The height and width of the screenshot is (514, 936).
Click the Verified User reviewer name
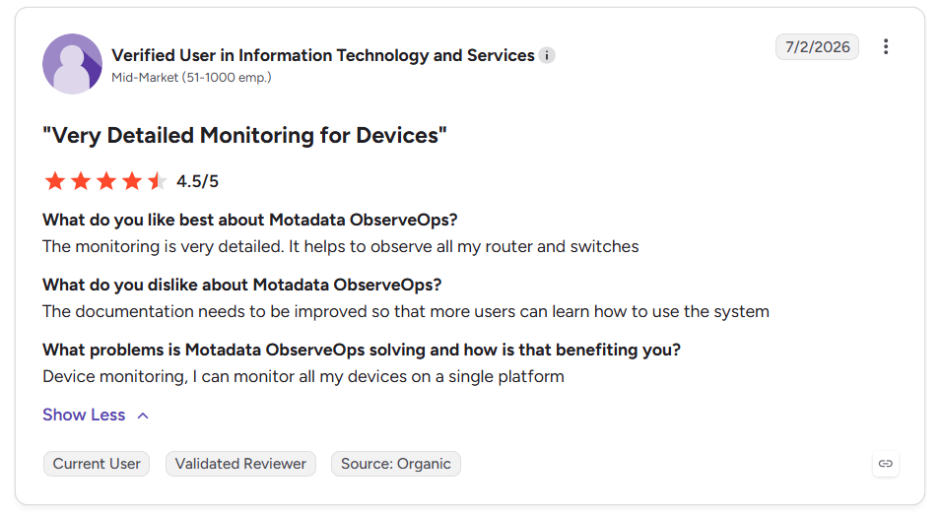(323, 56)
